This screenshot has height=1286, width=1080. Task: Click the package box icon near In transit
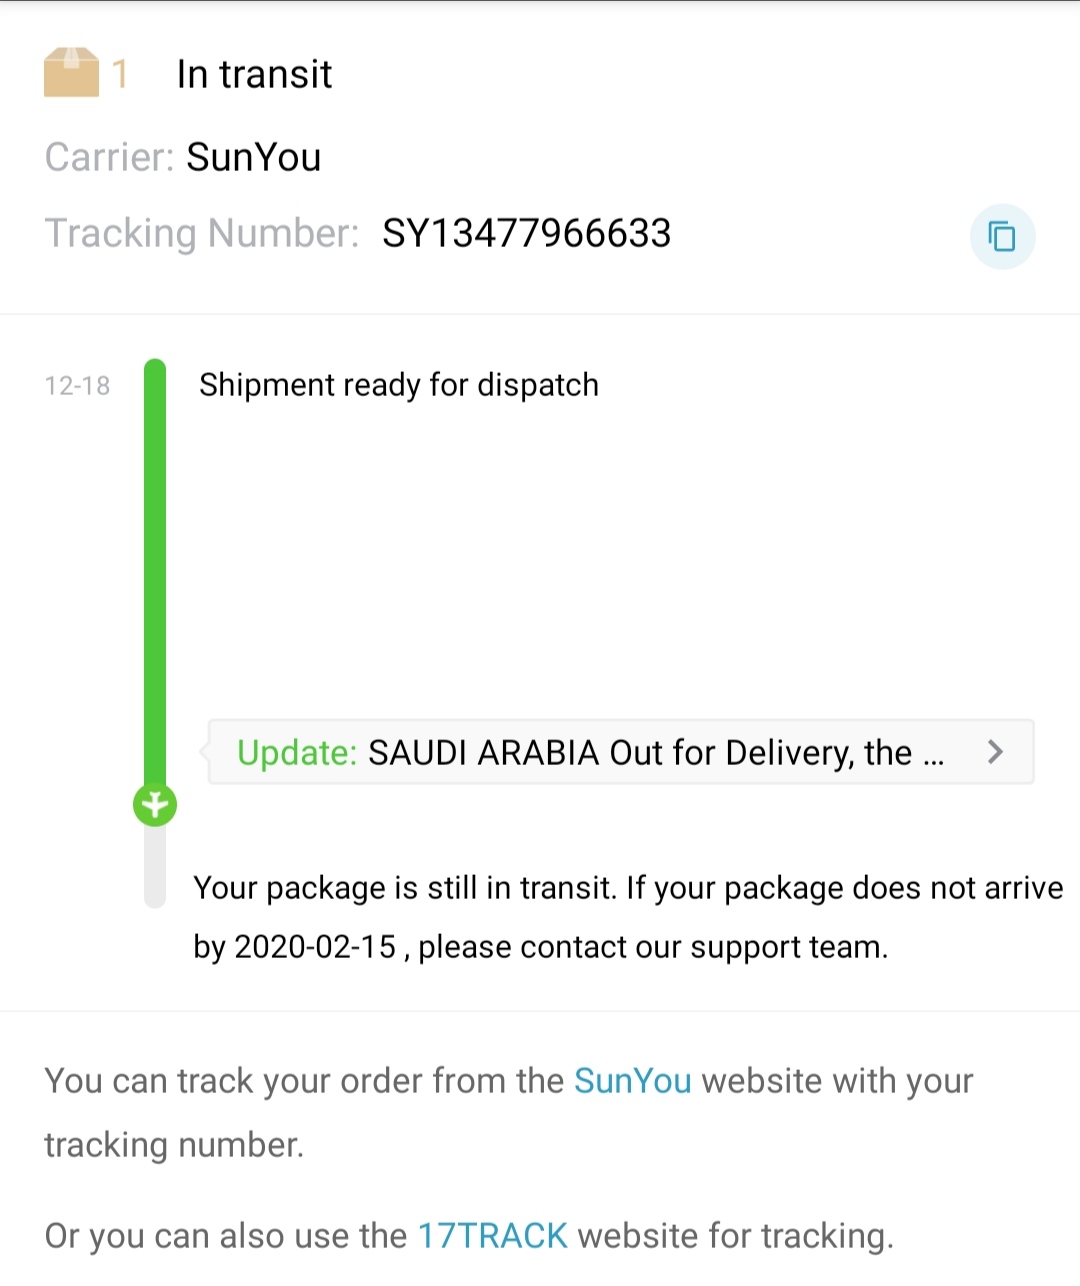(x=71, y=72)
